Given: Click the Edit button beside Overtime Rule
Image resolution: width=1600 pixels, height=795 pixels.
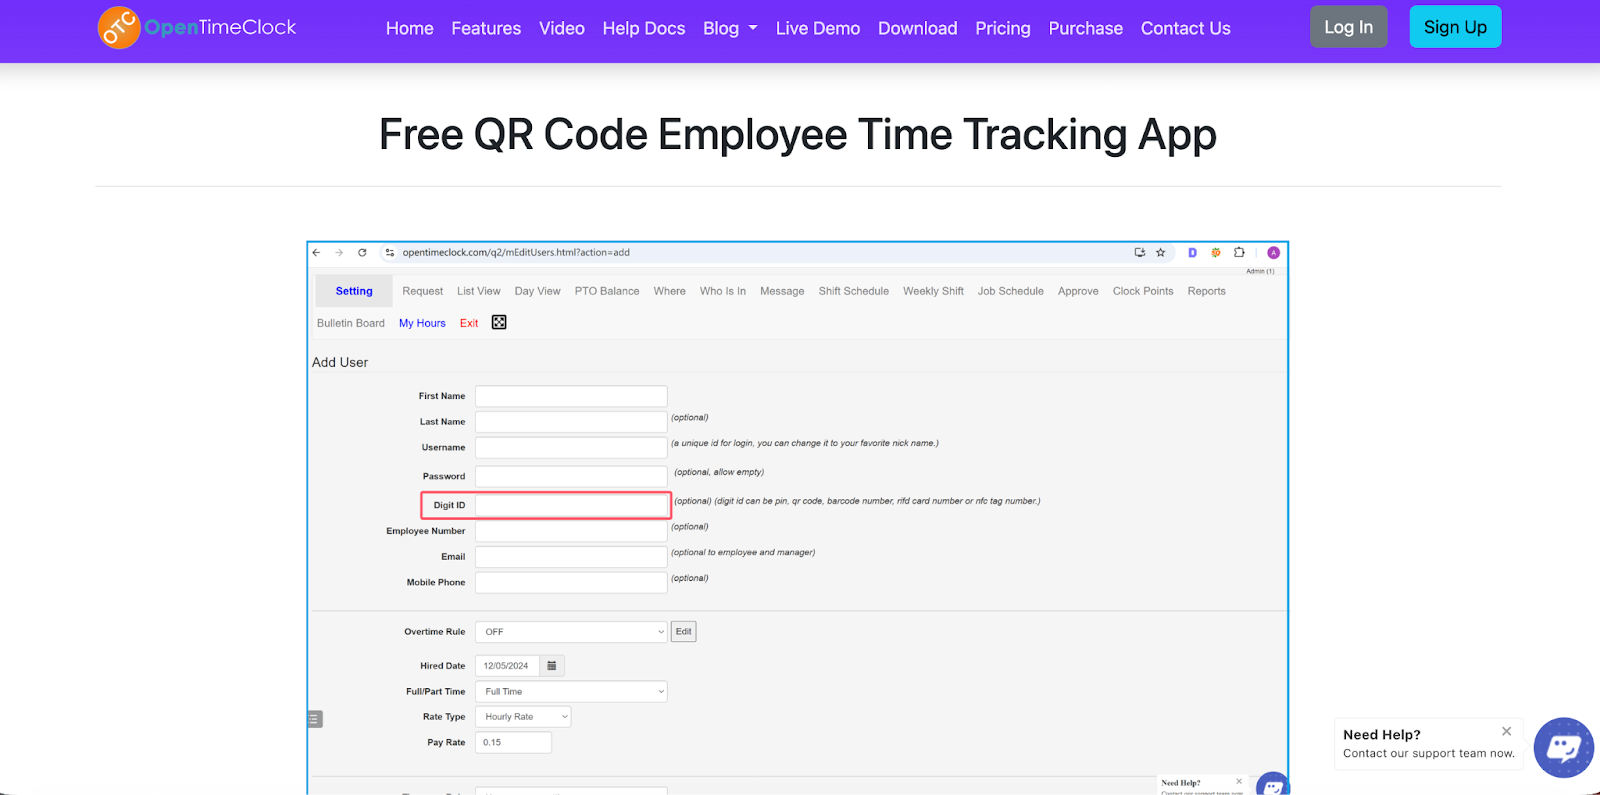Looking at the screenshot, I should [x=683, y=632].
